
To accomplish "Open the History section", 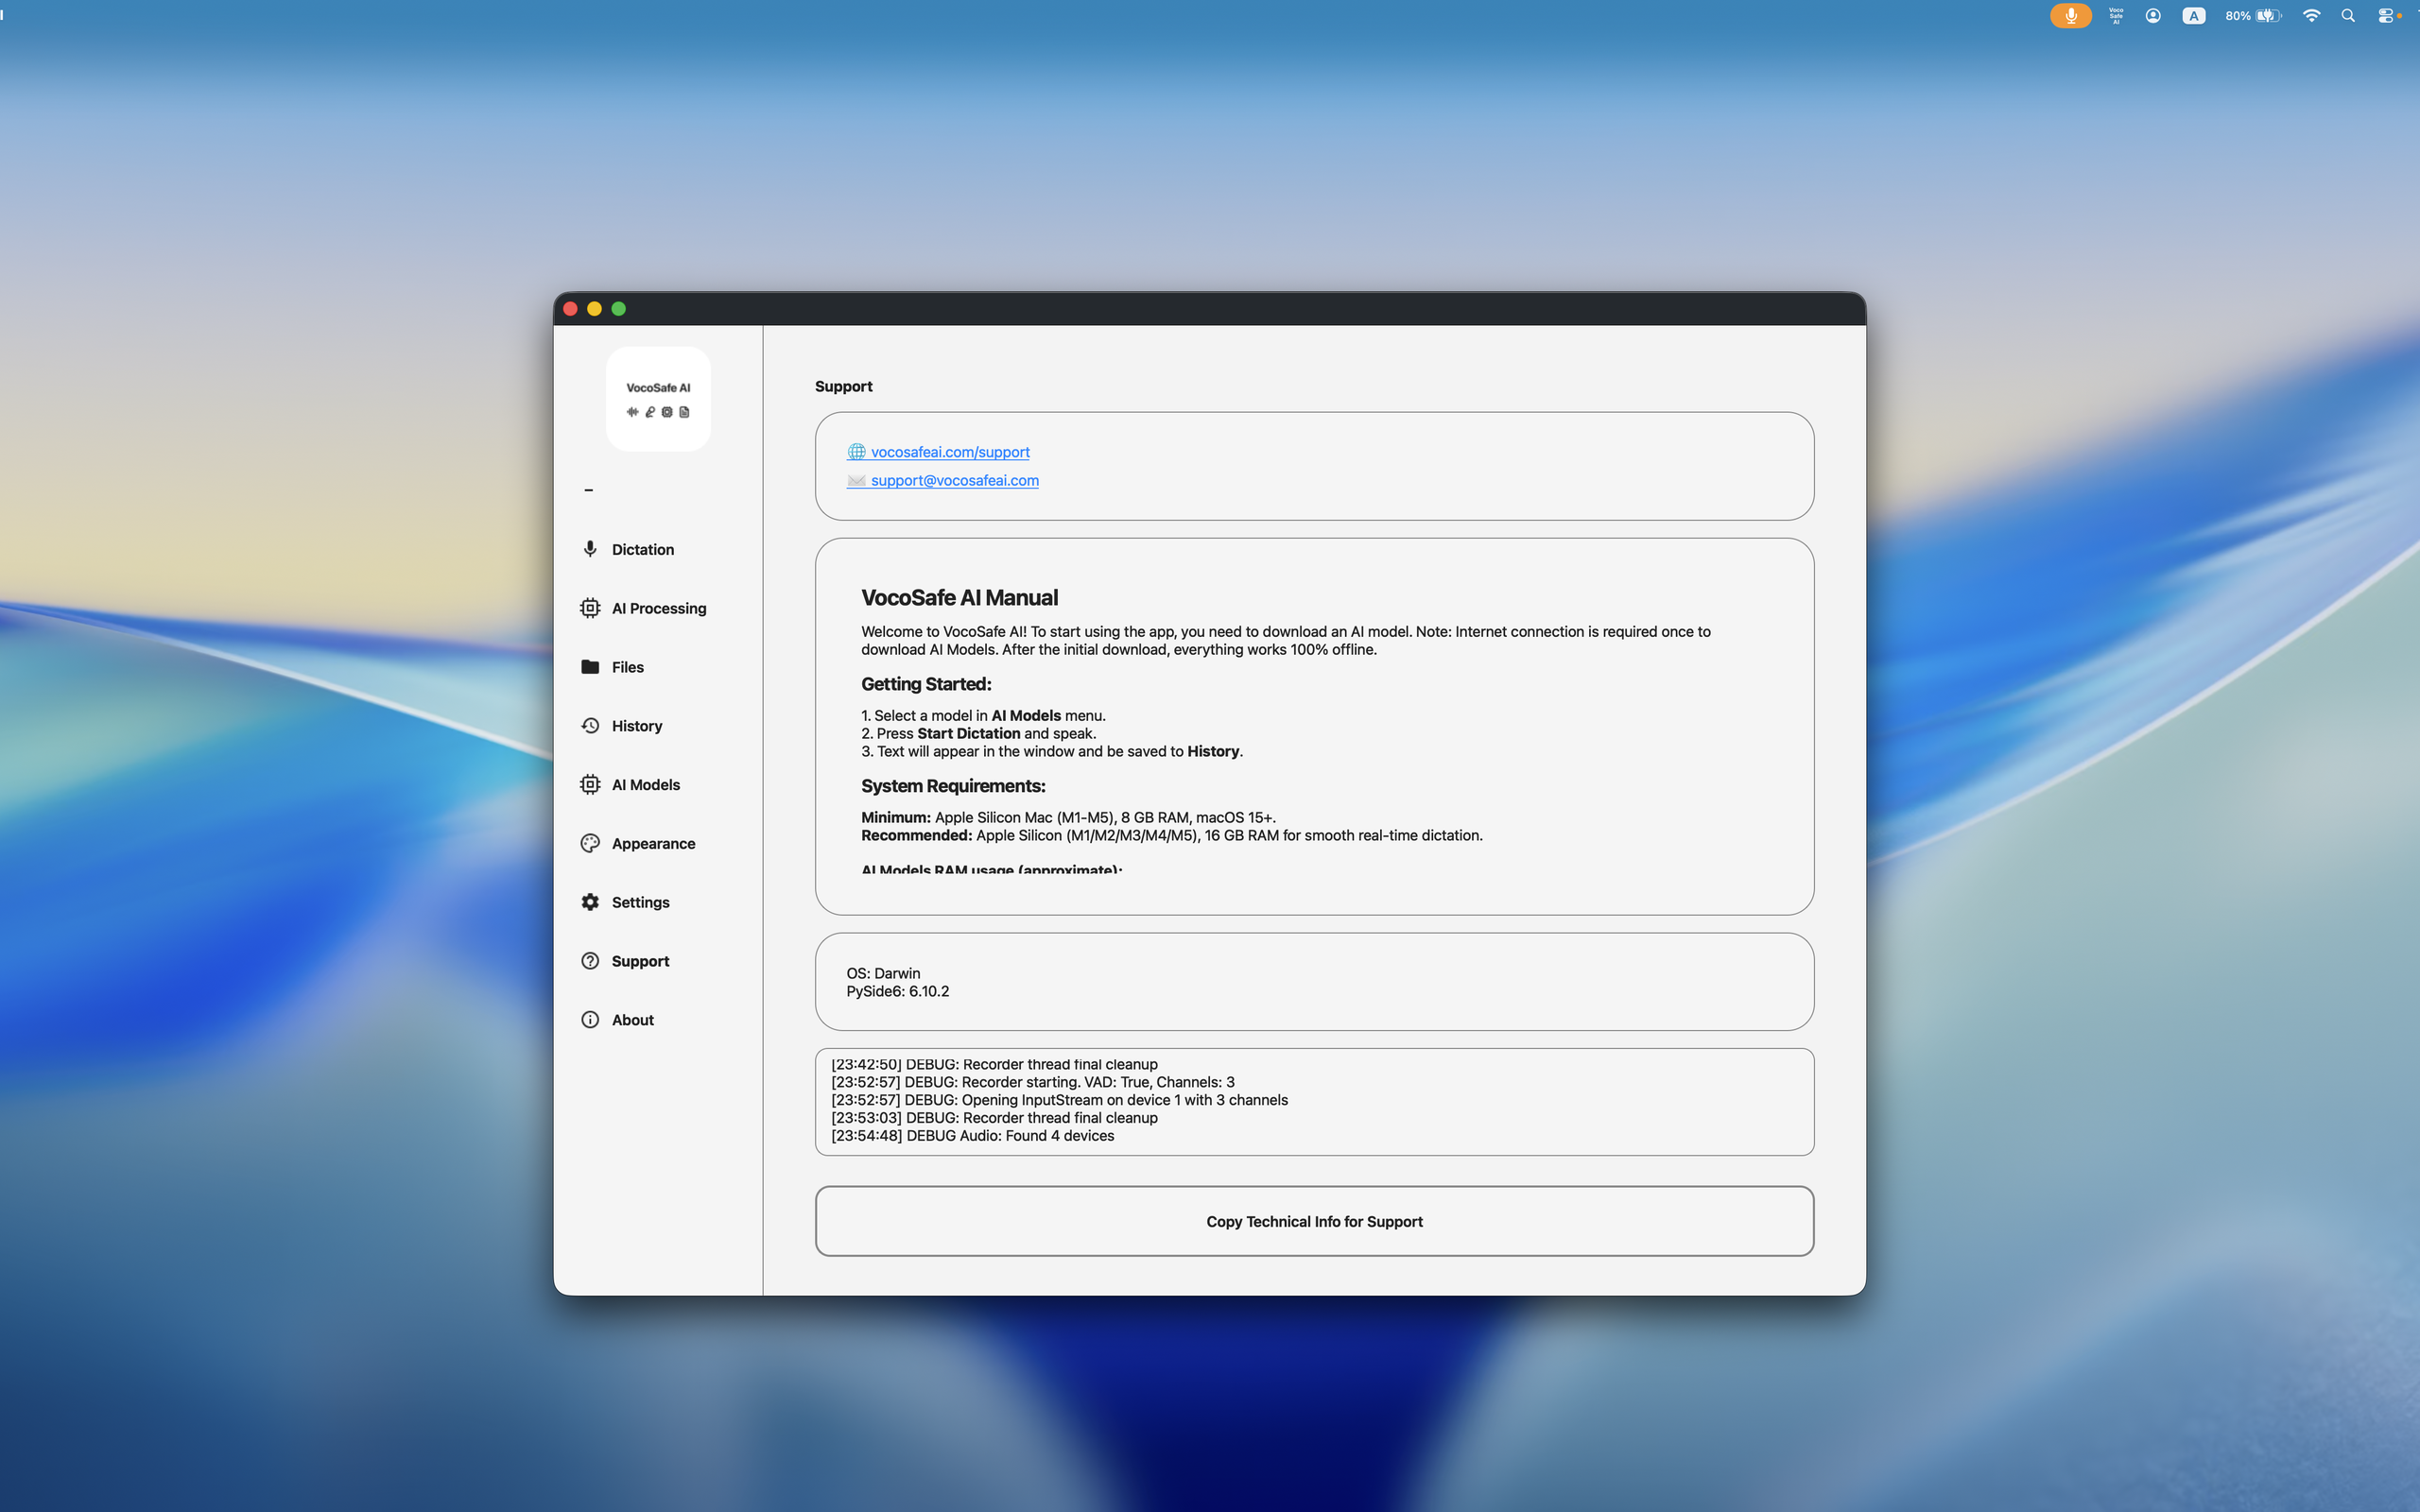I will [622, 726].
